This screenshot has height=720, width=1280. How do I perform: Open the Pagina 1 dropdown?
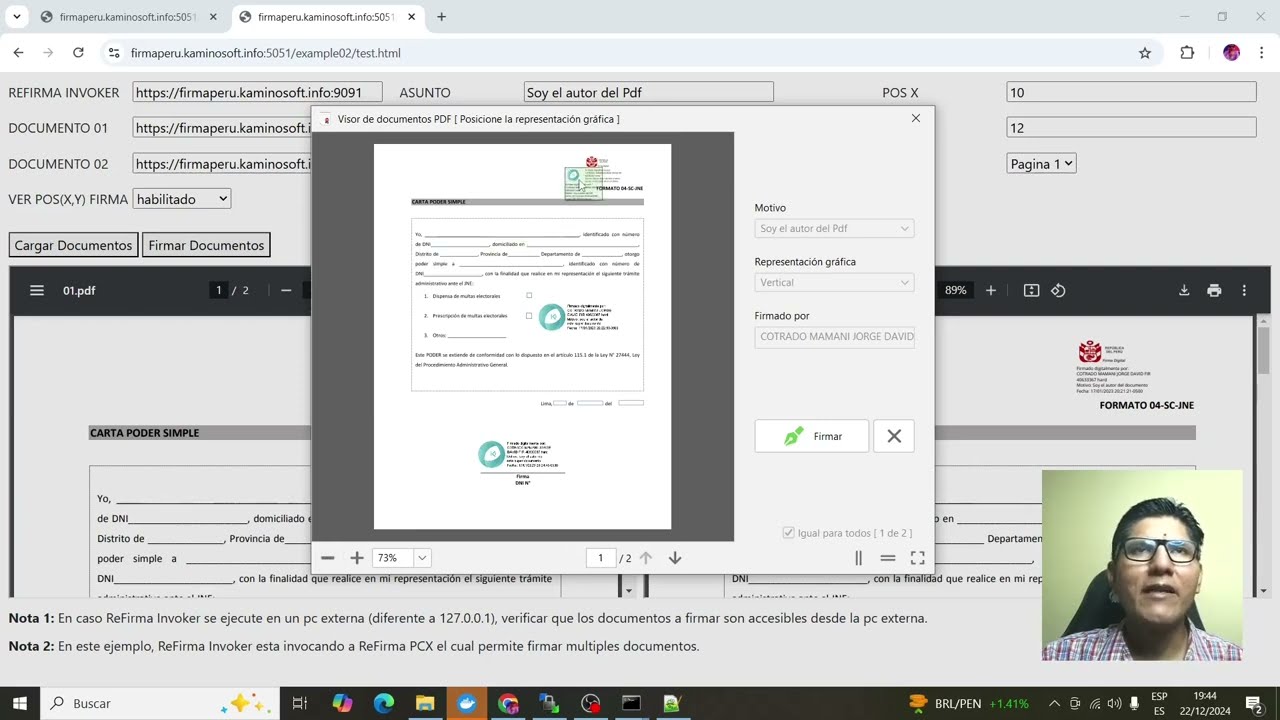tap(1041, 163)
